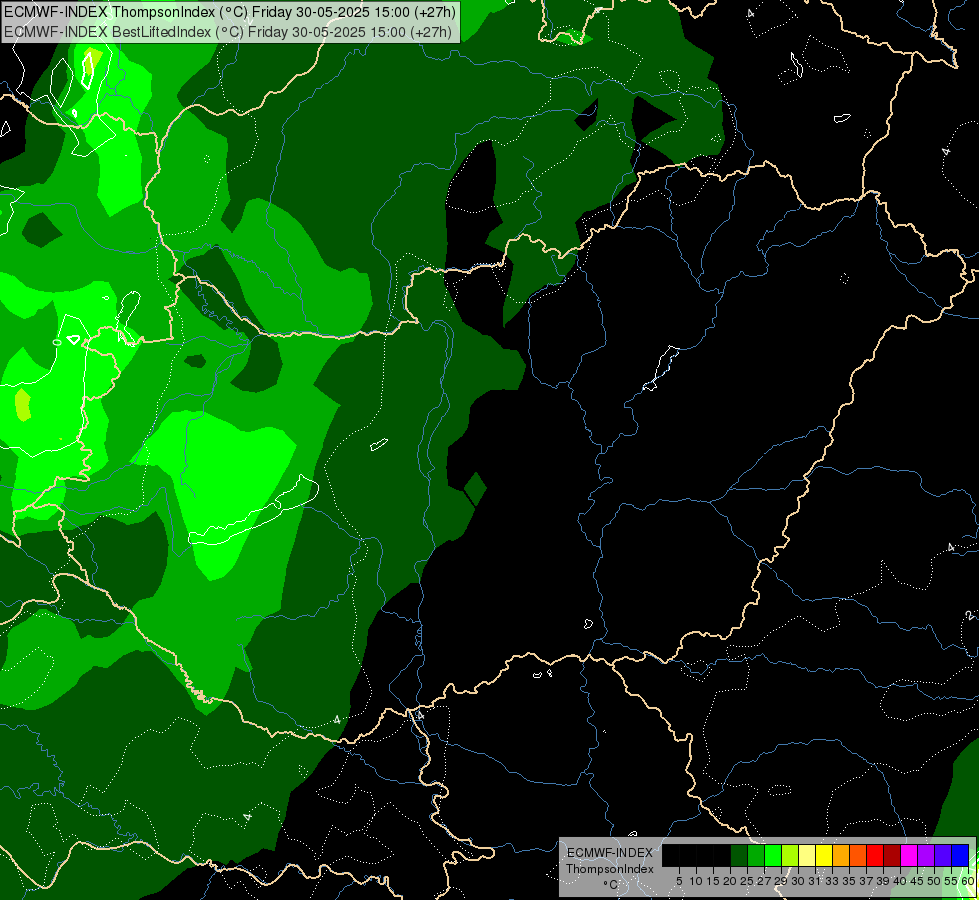Viewport: 979px width, 900px height.
Task: Click the legend tick value '33'
Action: click(832, 881)
